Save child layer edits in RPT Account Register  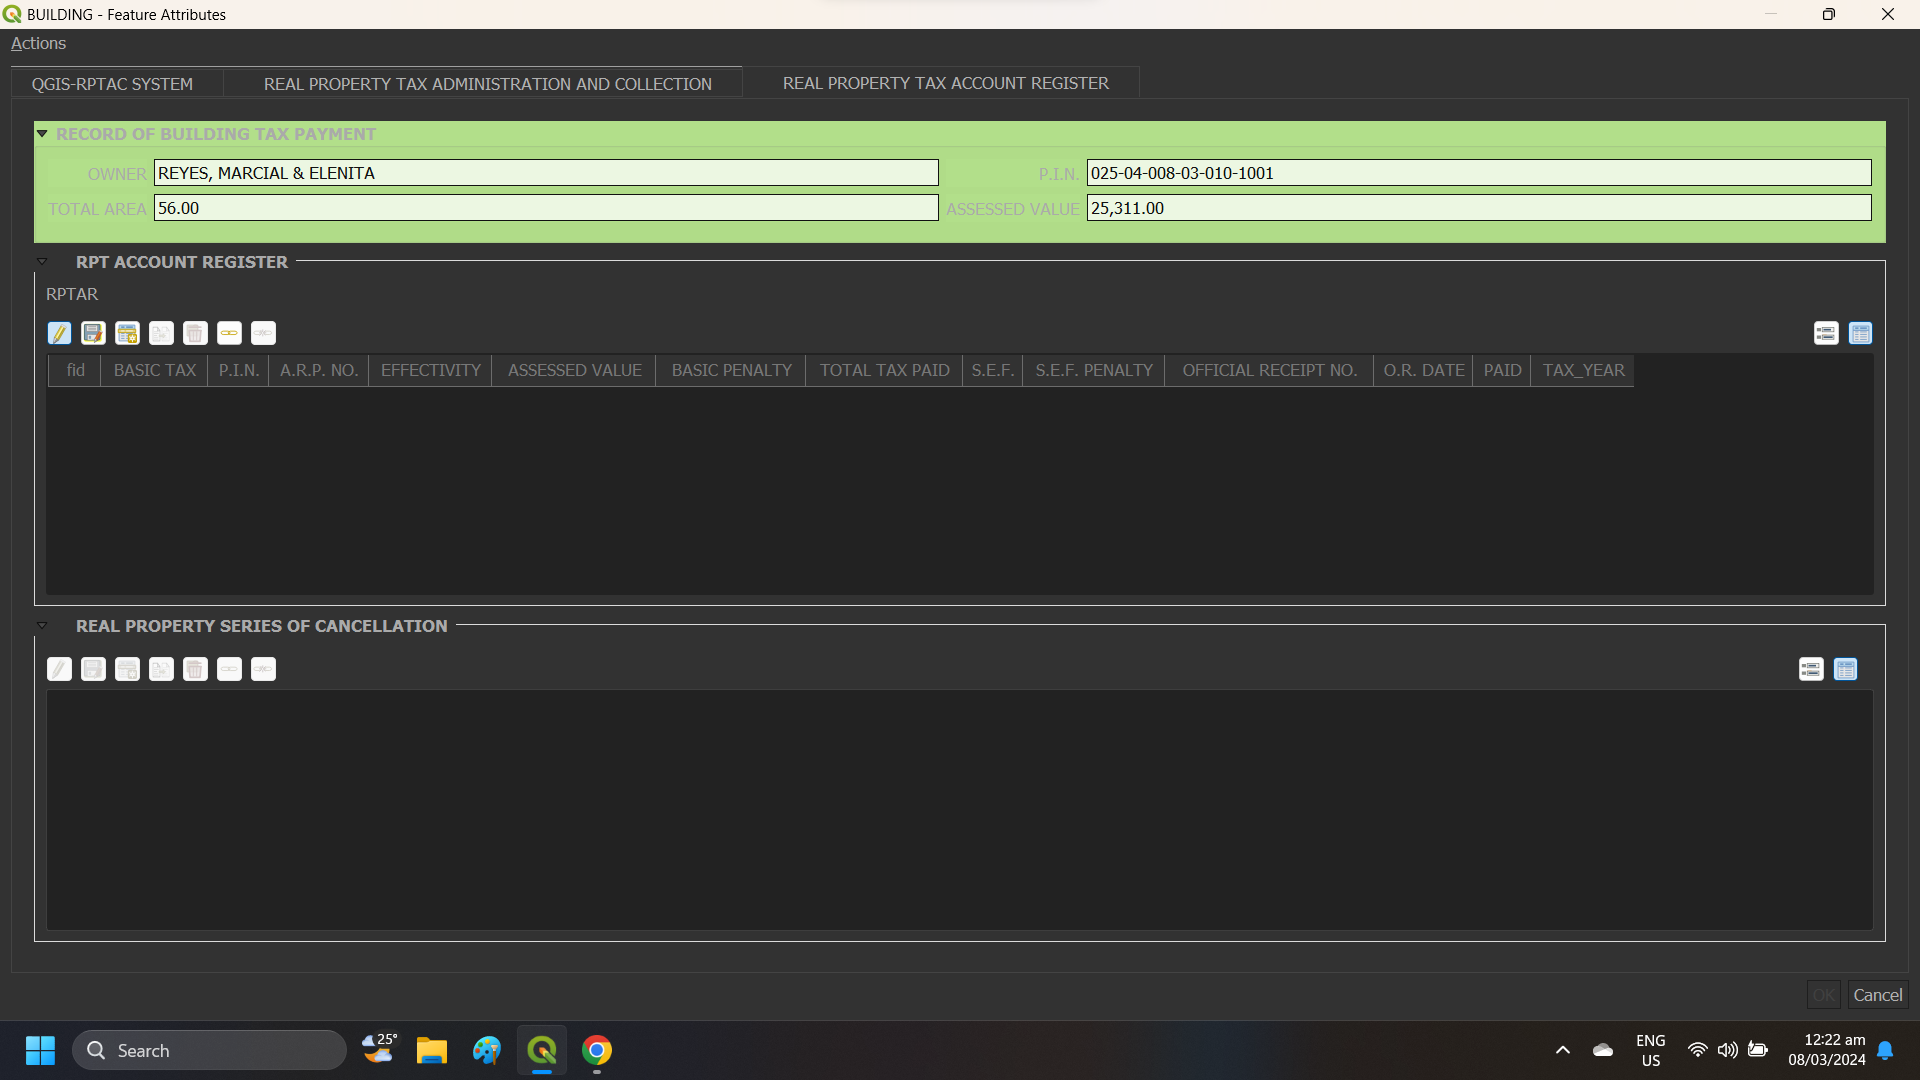click(93, 333)
